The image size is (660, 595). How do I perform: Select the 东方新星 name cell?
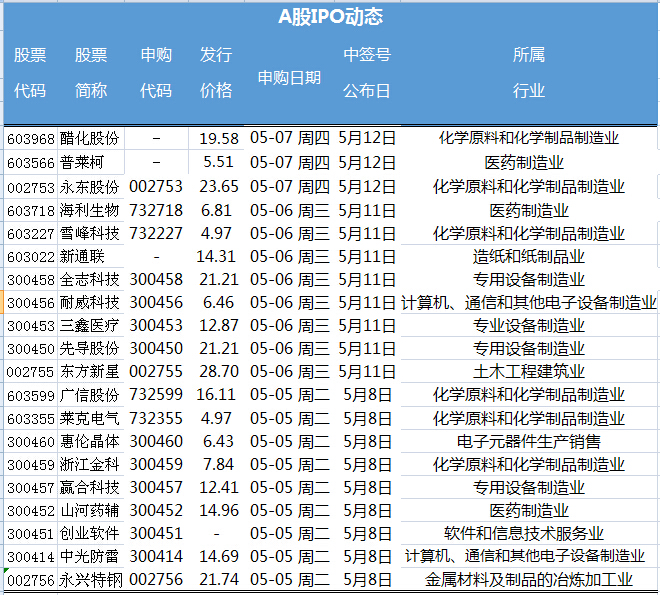90,372
